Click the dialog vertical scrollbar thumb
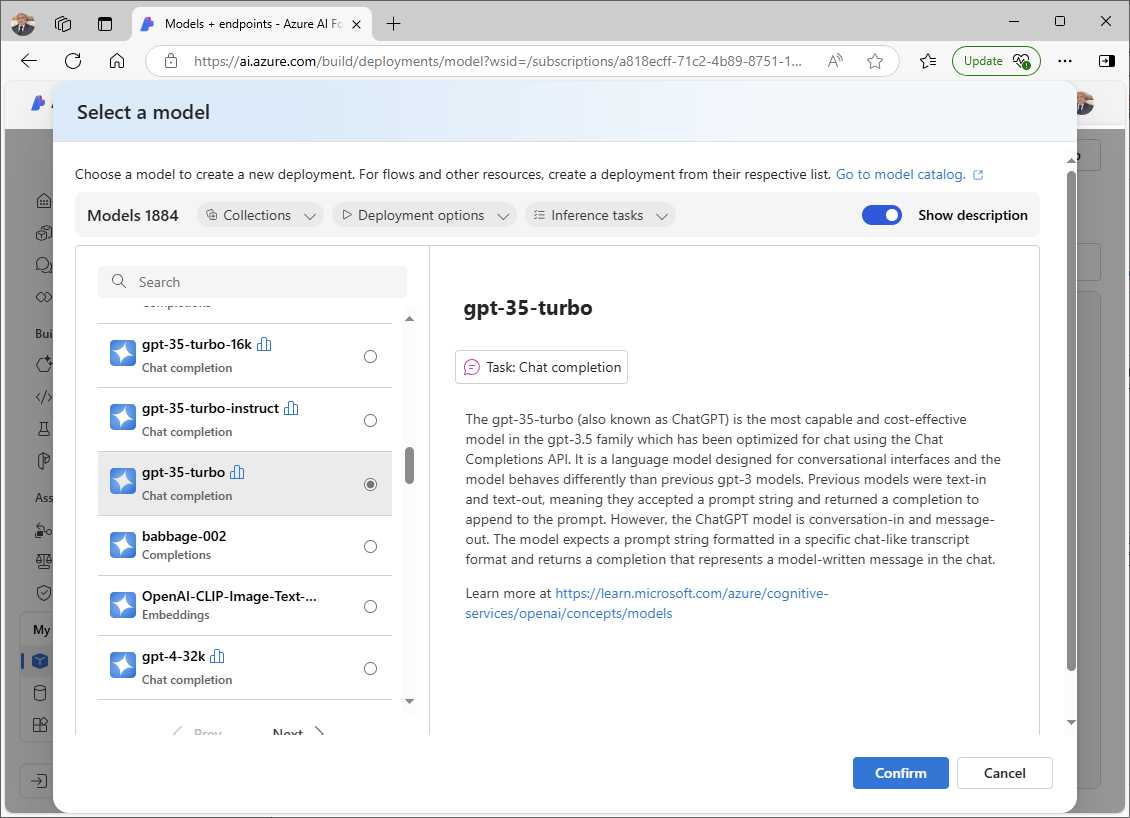The width and height of the screenshot is (1130, 818). 1071,422
